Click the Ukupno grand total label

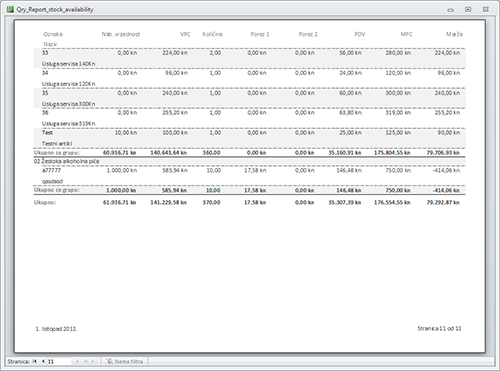(45, 202)
